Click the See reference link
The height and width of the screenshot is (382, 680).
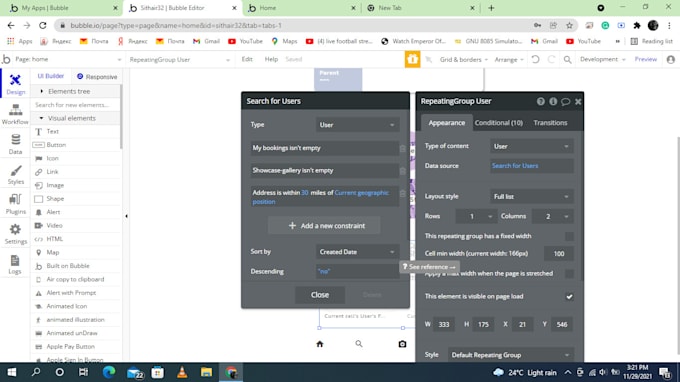[x=429, y=267]
